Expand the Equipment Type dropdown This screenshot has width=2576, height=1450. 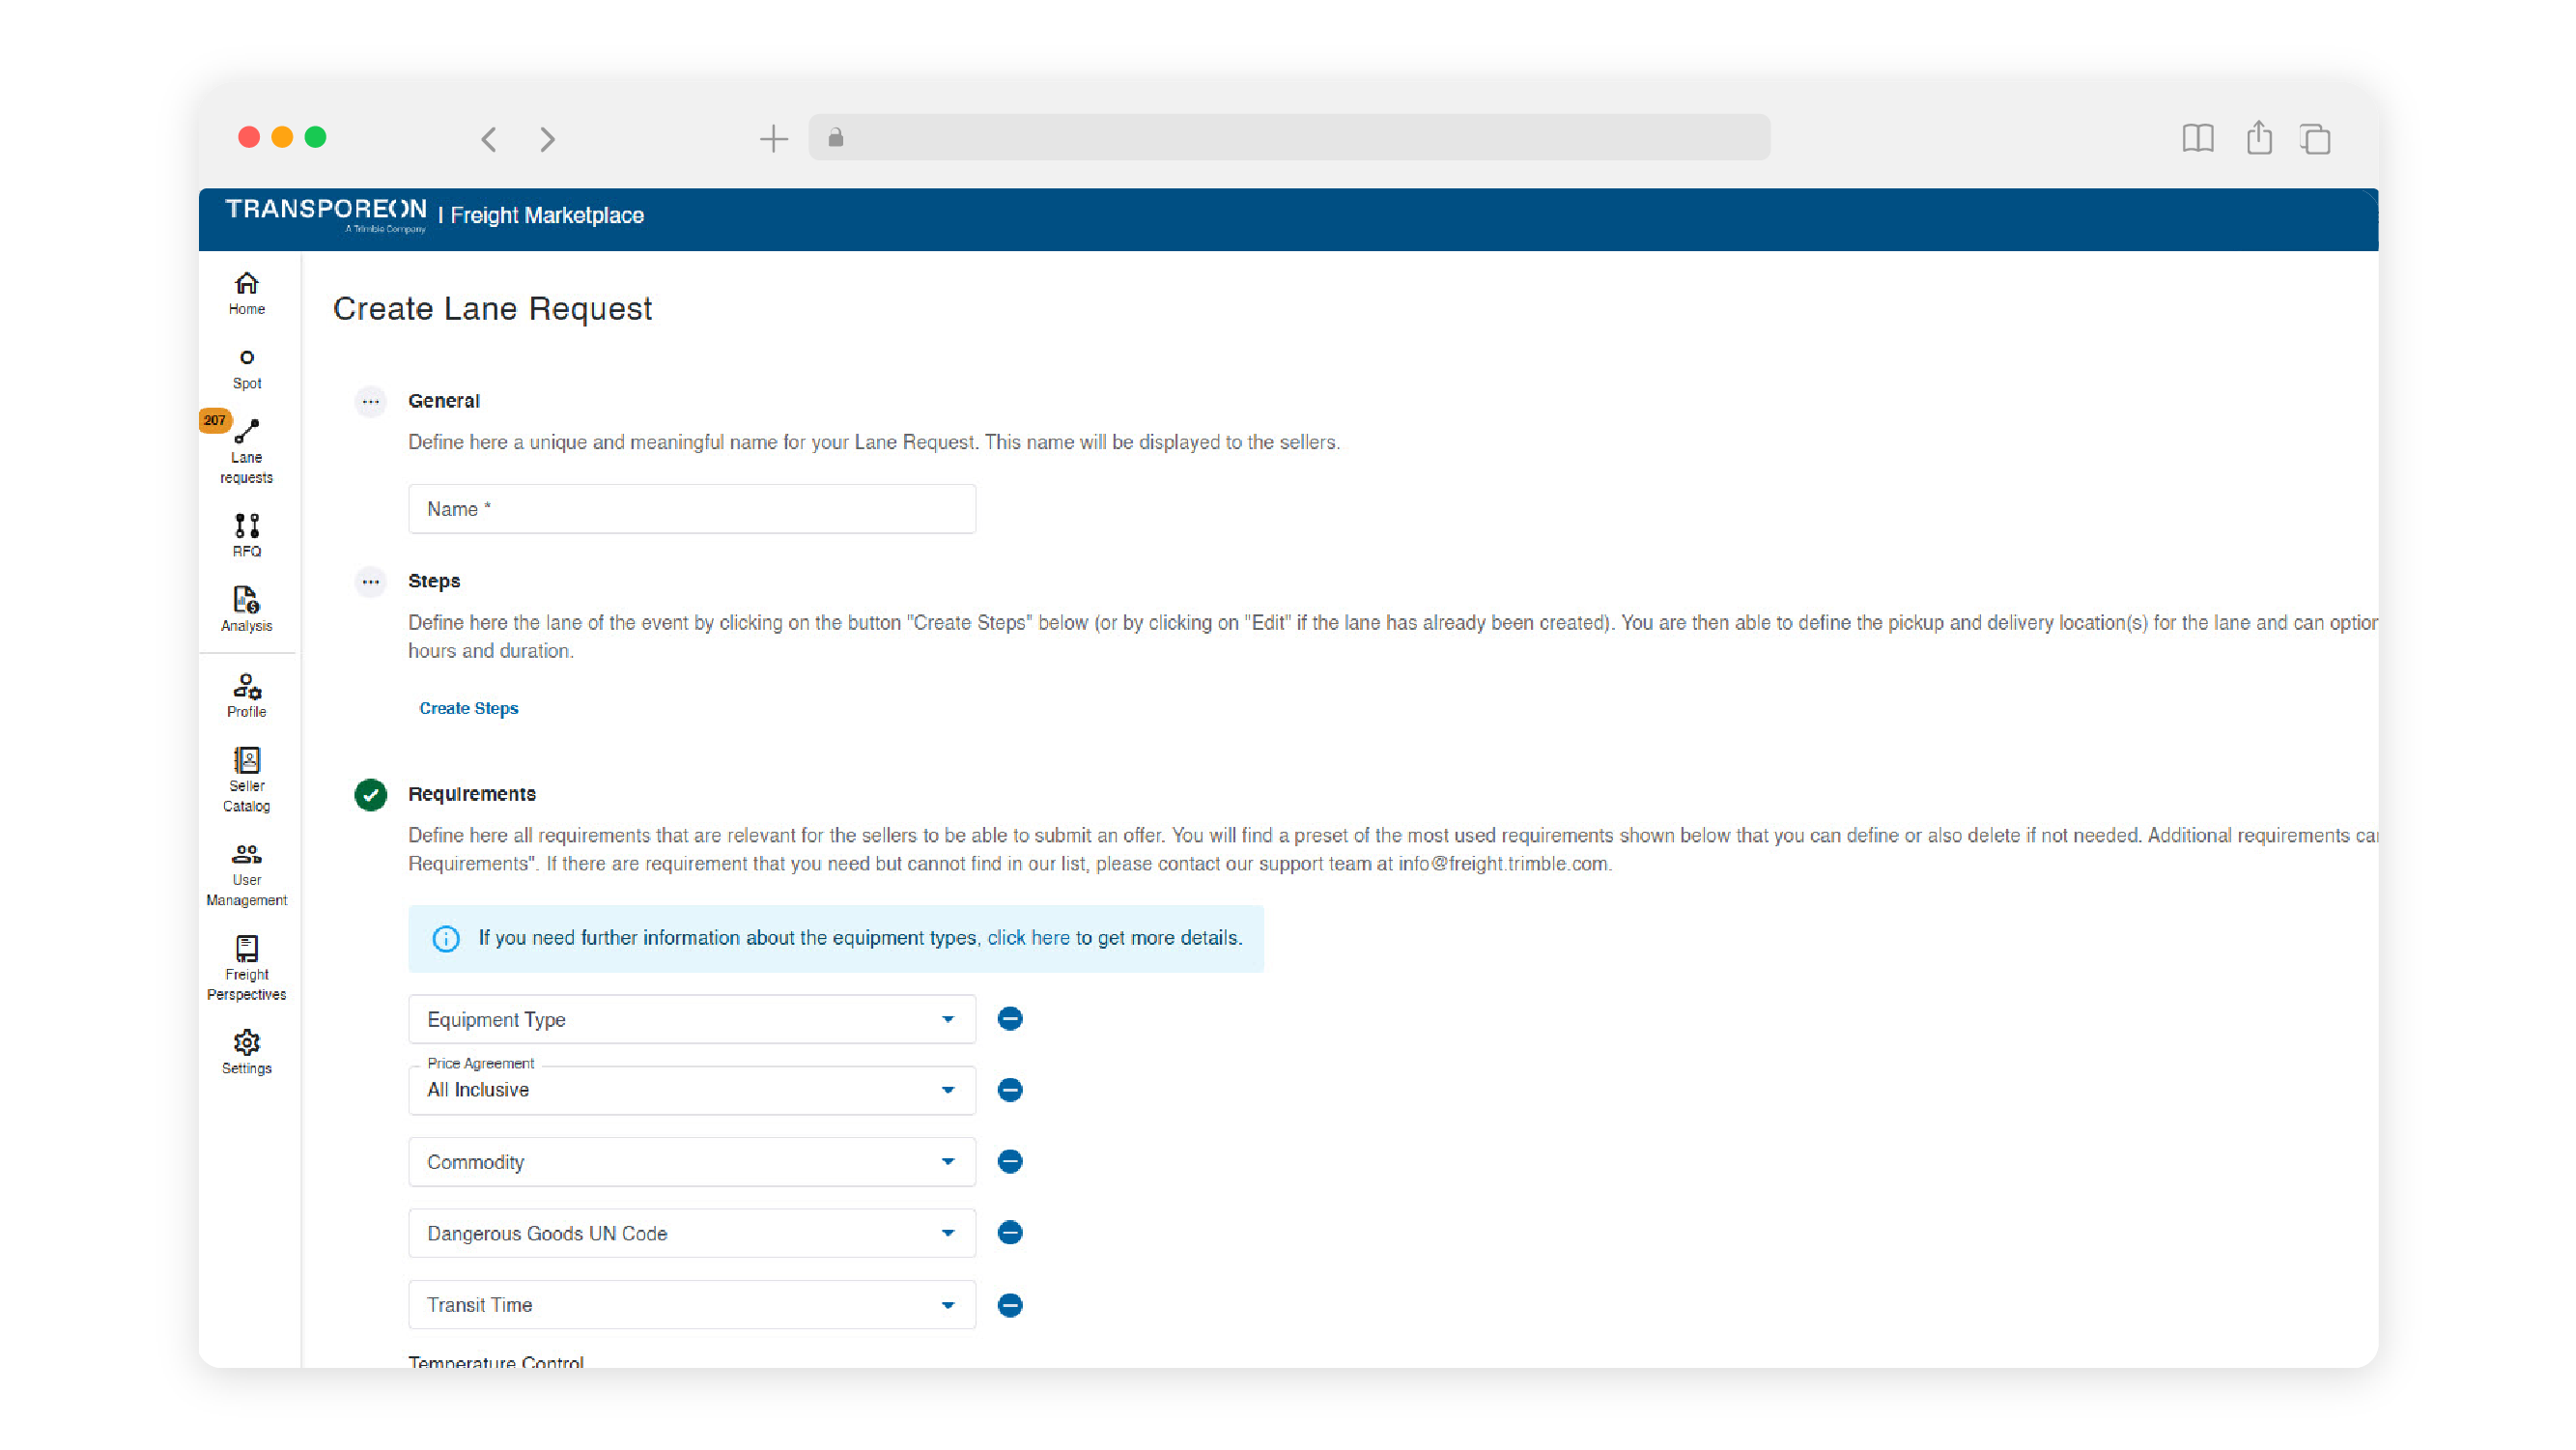click(691, 1019)
